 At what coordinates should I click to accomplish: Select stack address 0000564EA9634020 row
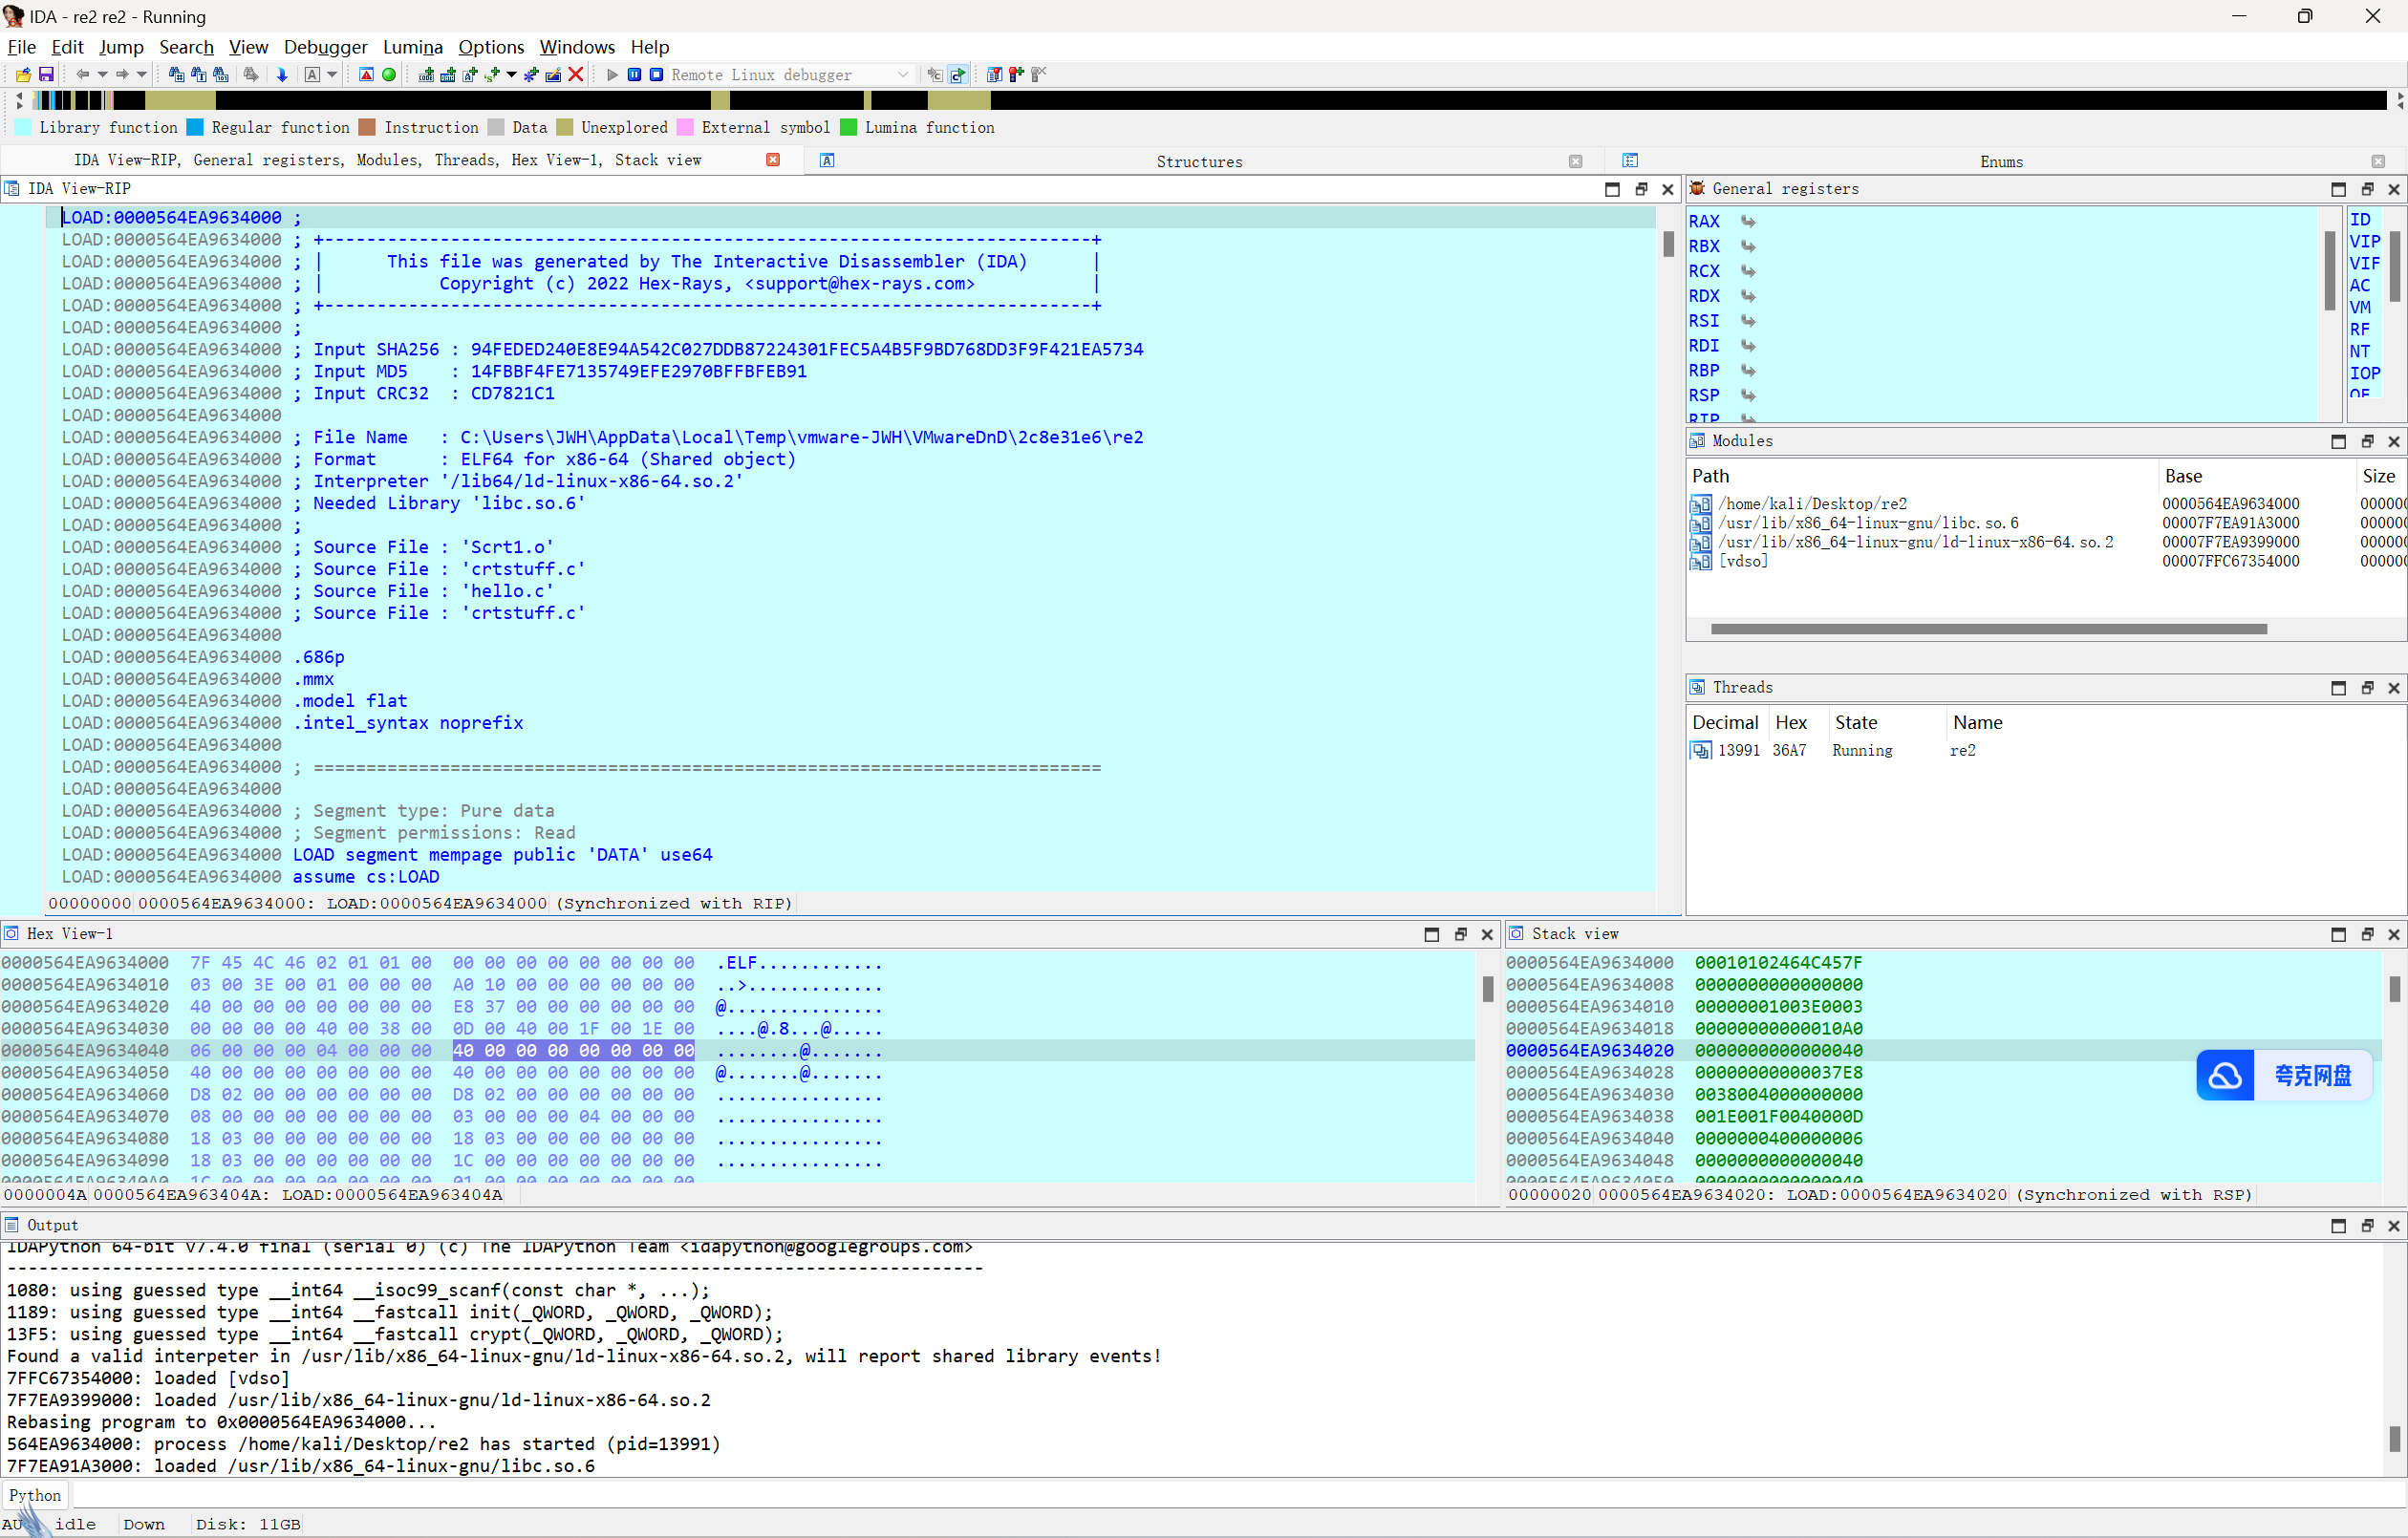(1942, 1050)
